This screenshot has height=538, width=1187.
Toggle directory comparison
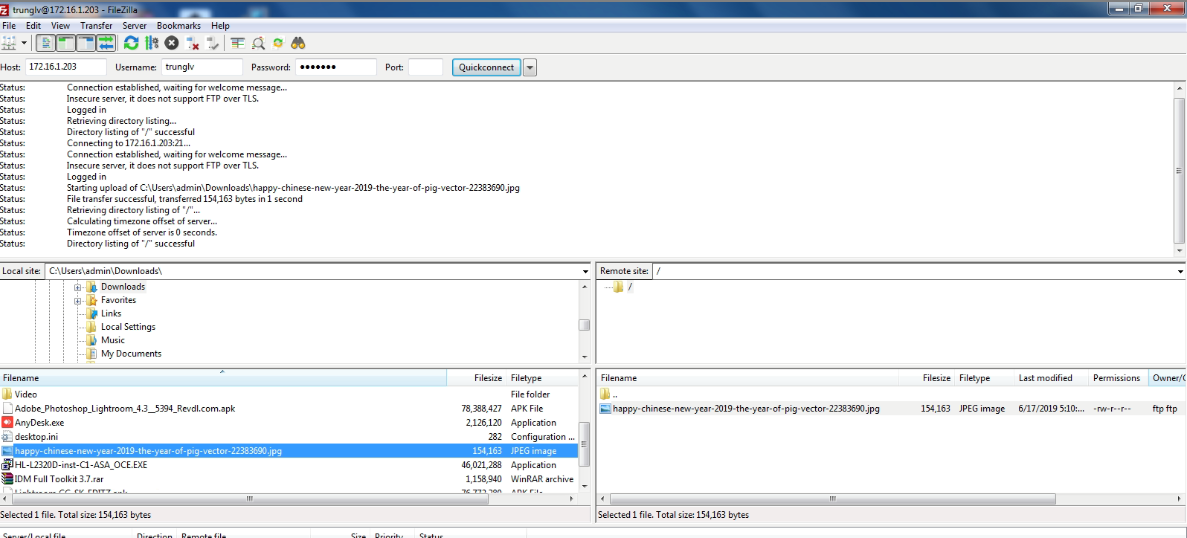(258, 43)
